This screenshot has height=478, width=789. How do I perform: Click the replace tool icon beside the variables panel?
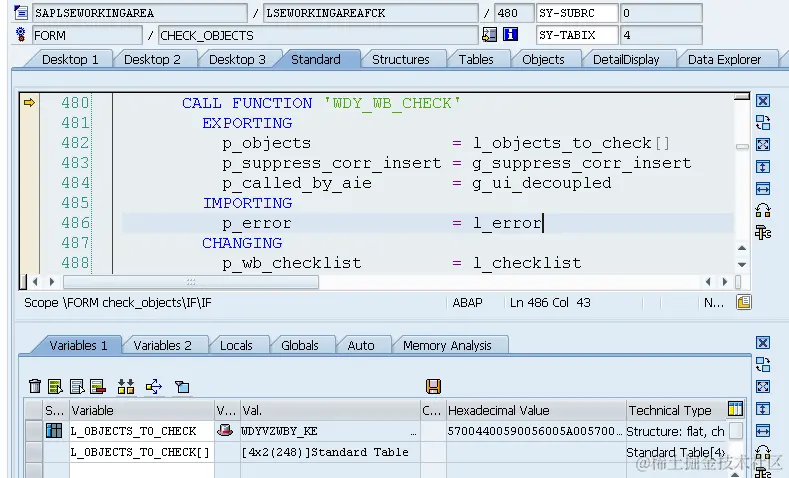[763, 452]
